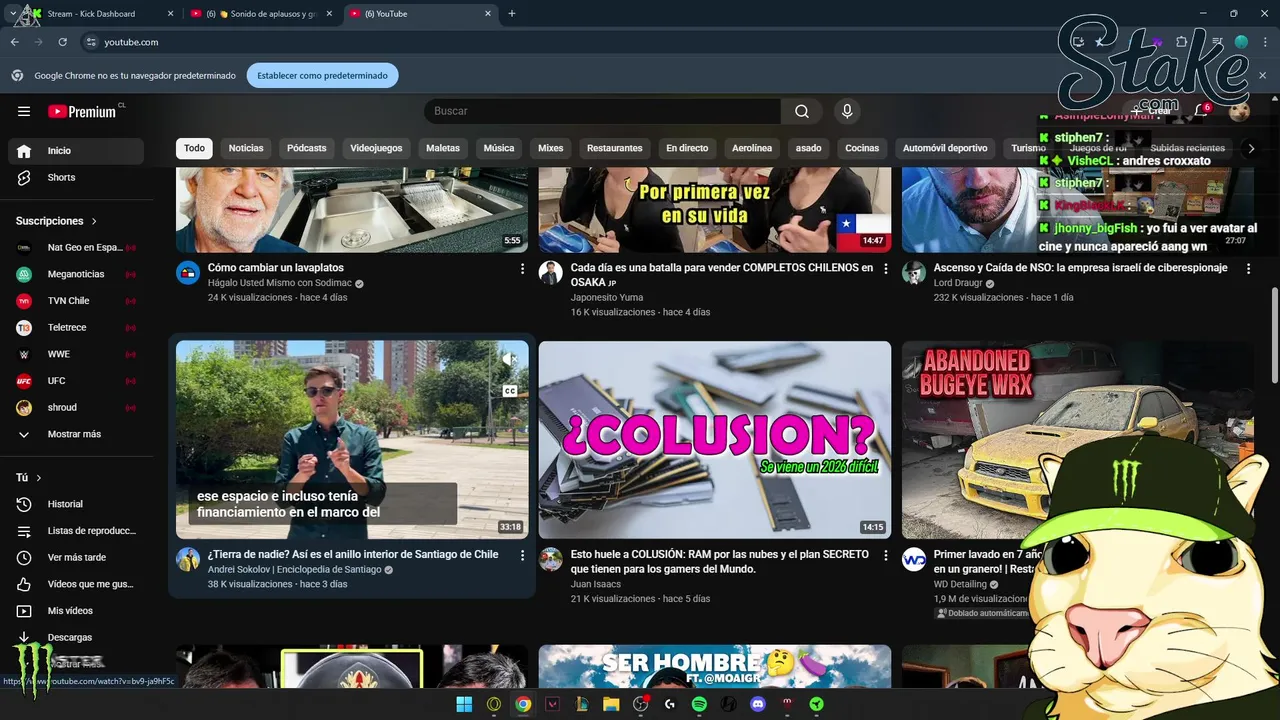Open more options for Cómo cambiar un lavaplatos
Image resolution: width=1280 pixels, height=720 pixels.
pos(522,269)
